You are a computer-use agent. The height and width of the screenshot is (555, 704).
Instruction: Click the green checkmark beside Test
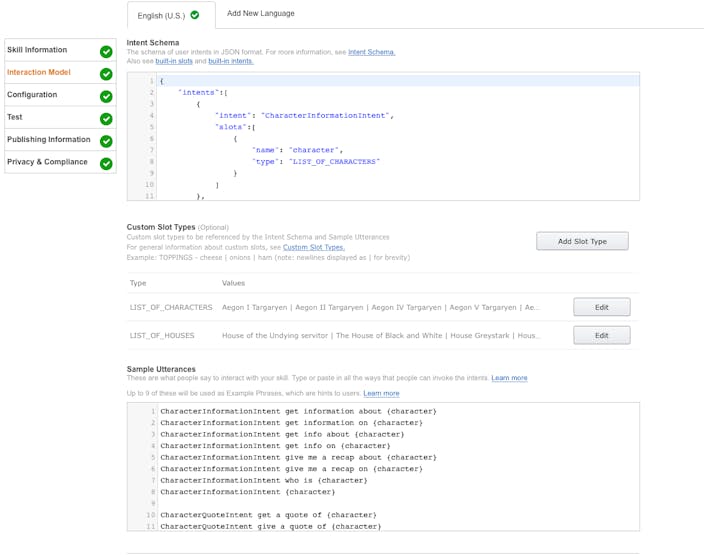click(106, 119)
